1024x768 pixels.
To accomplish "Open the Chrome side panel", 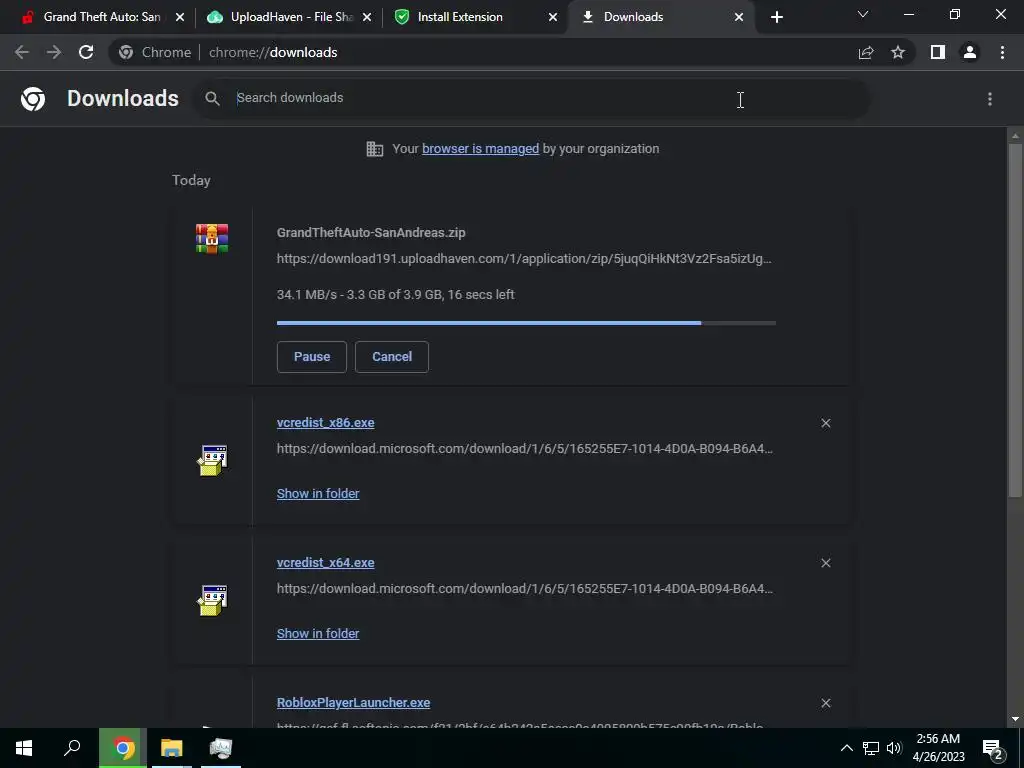I will tap(938, 52).
